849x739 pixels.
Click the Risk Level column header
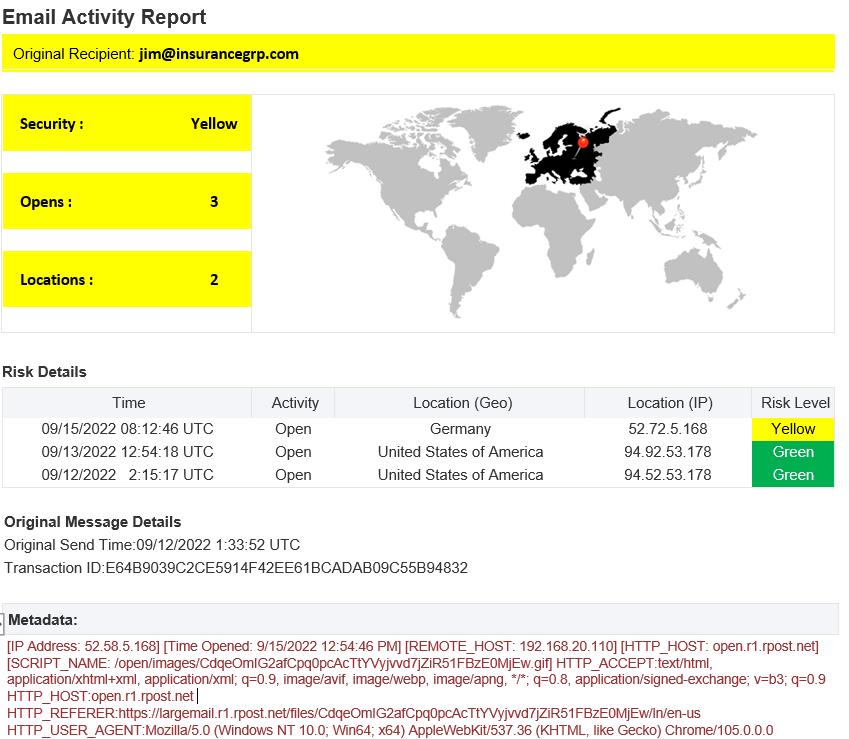tap(795, 403)
